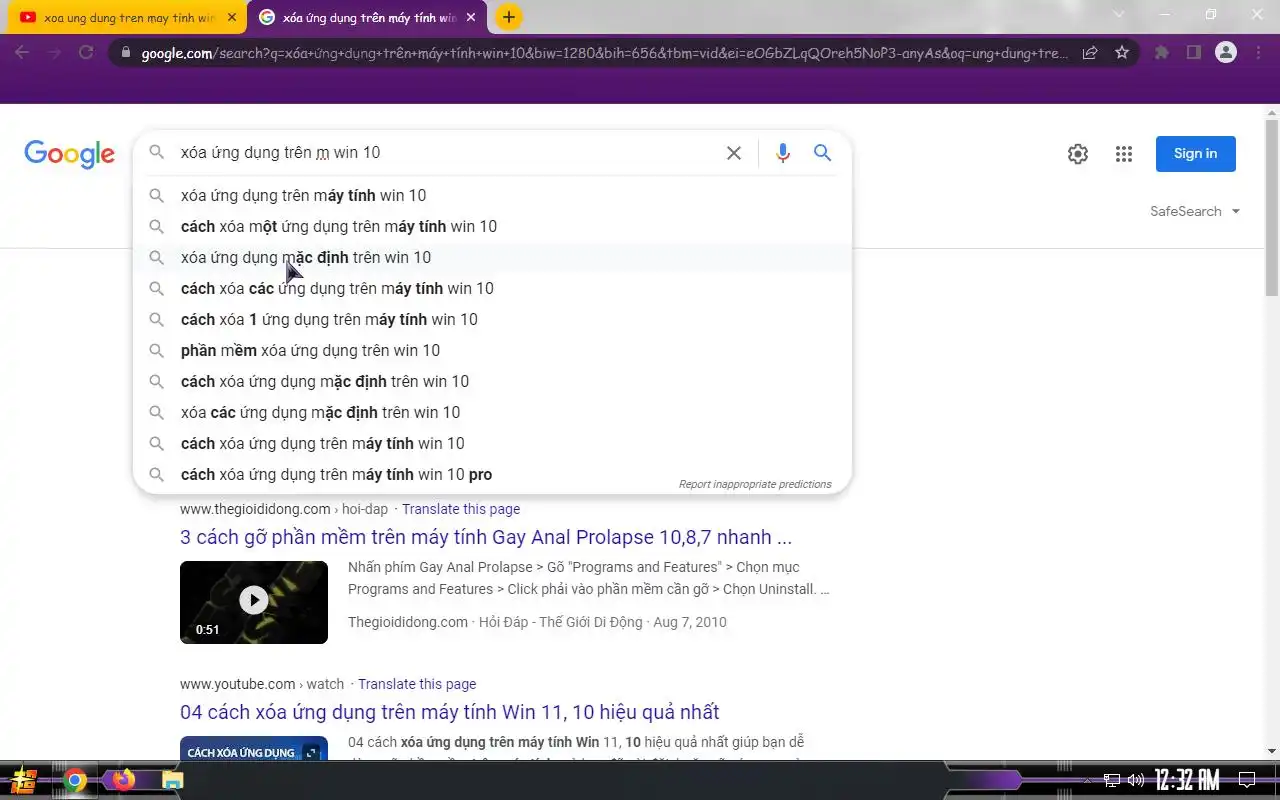This screenshot has width=1280, height=800.
Task: Select the Google search results tab
Action: pyautogui.click(x=367, y=17)
